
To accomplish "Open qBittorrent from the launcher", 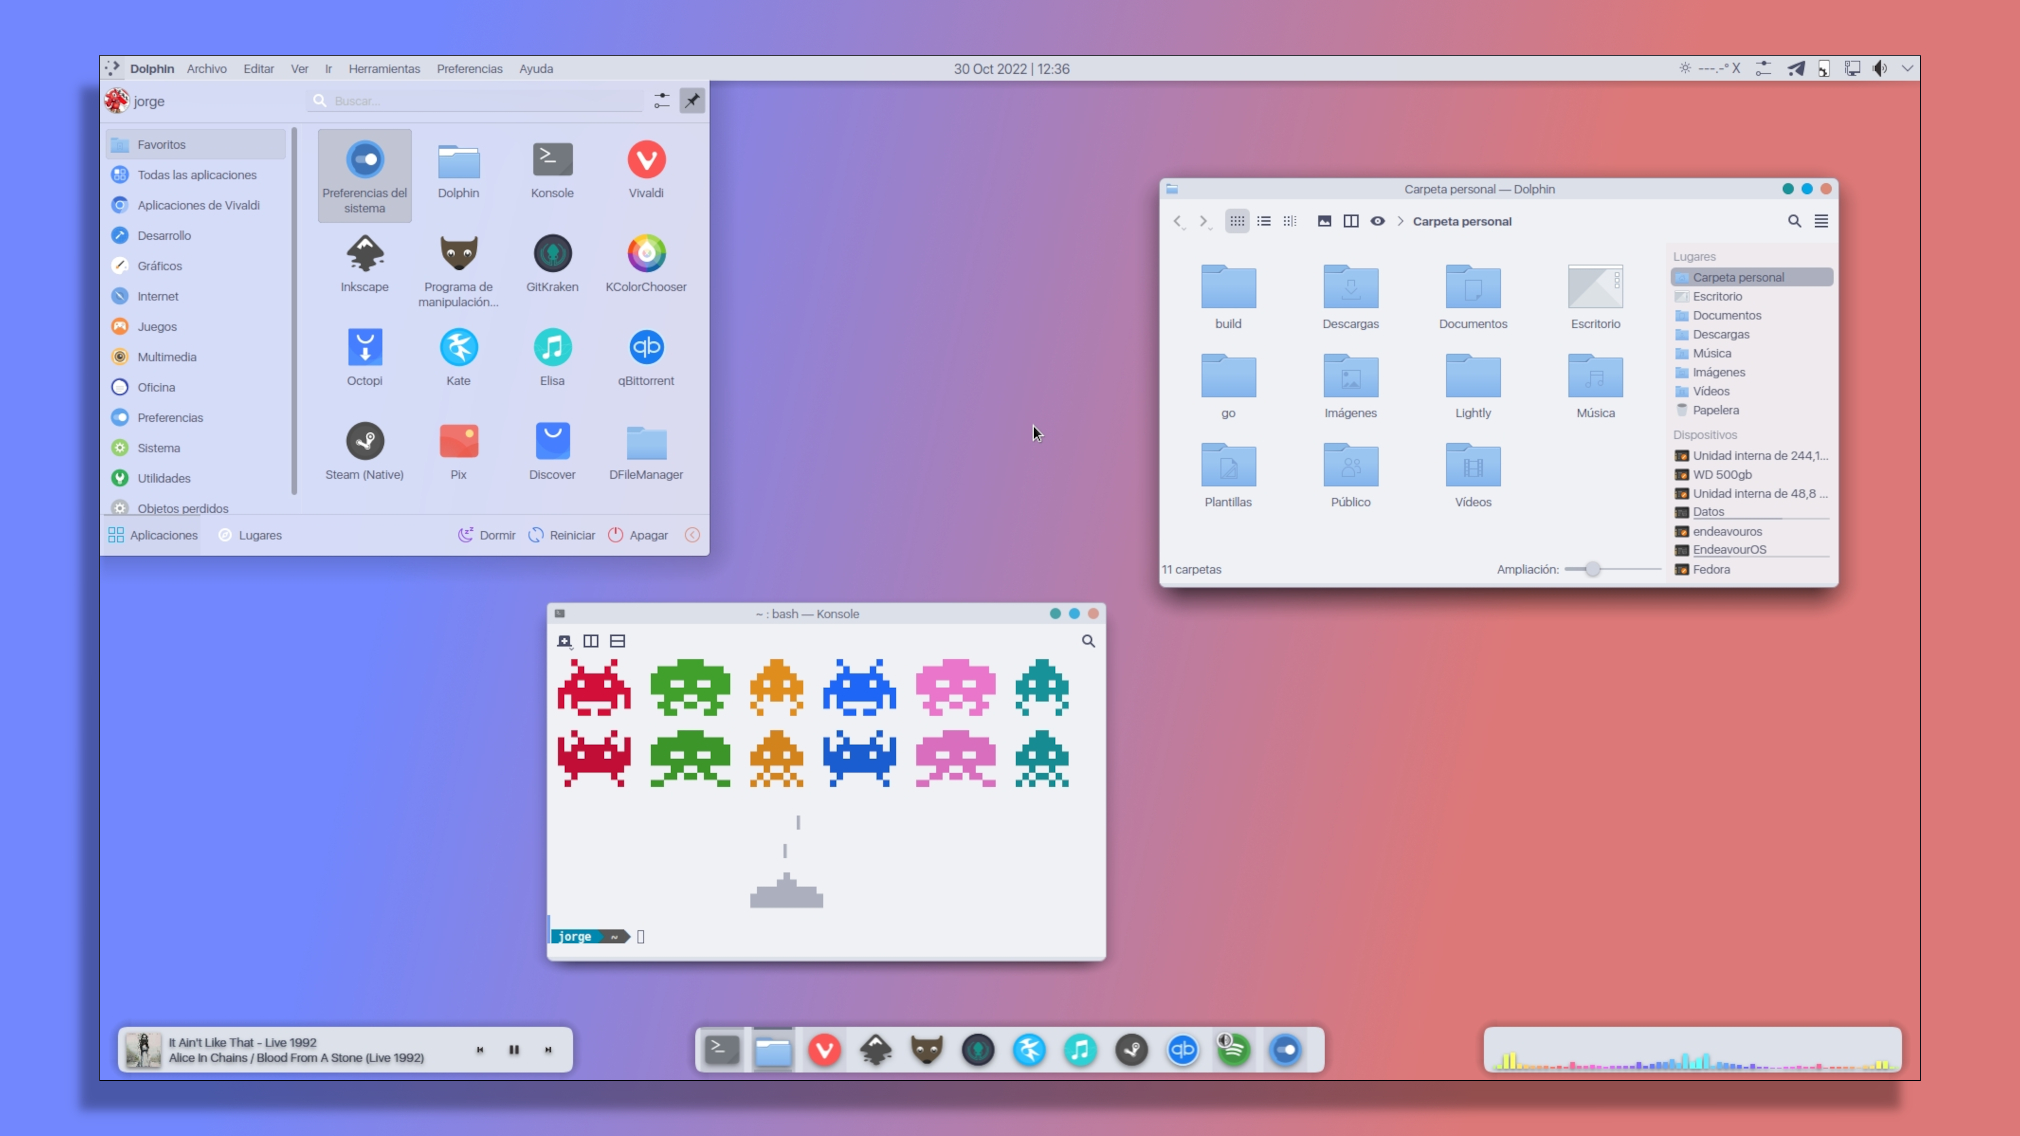I will click(x=646, y=347).
